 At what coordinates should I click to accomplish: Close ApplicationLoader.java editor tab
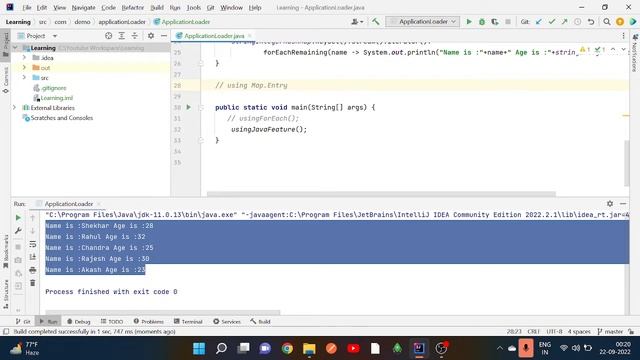pyautogui.click(x=249, y=36)
